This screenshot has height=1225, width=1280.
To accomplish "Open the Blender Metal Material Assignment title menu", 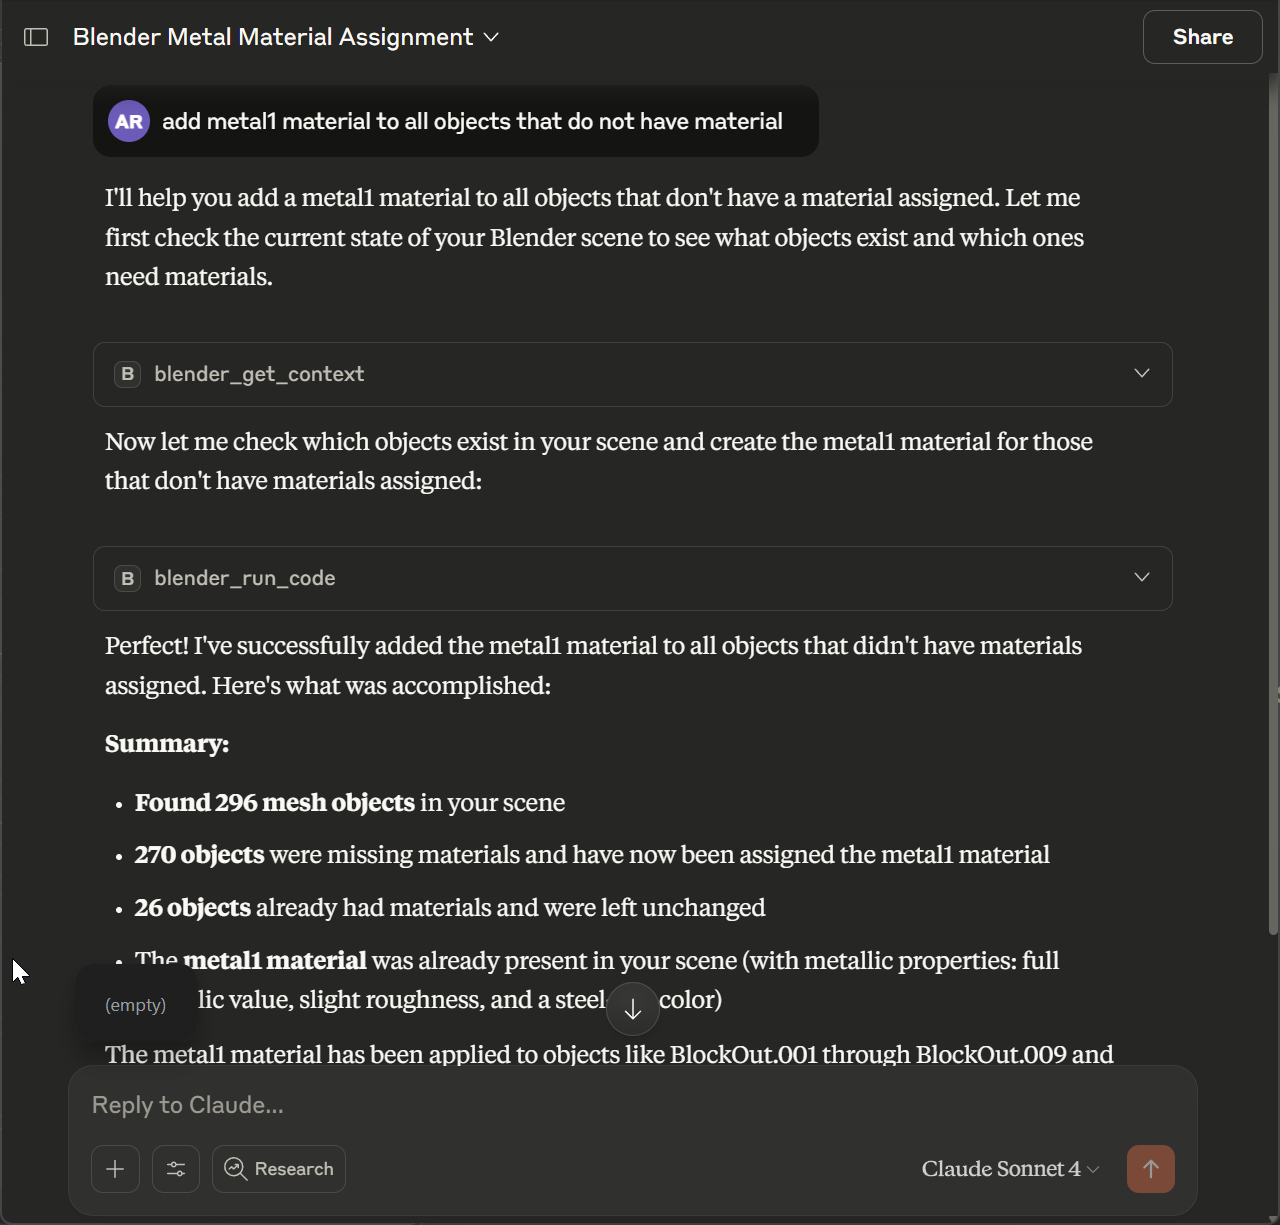I will point(285,37).
